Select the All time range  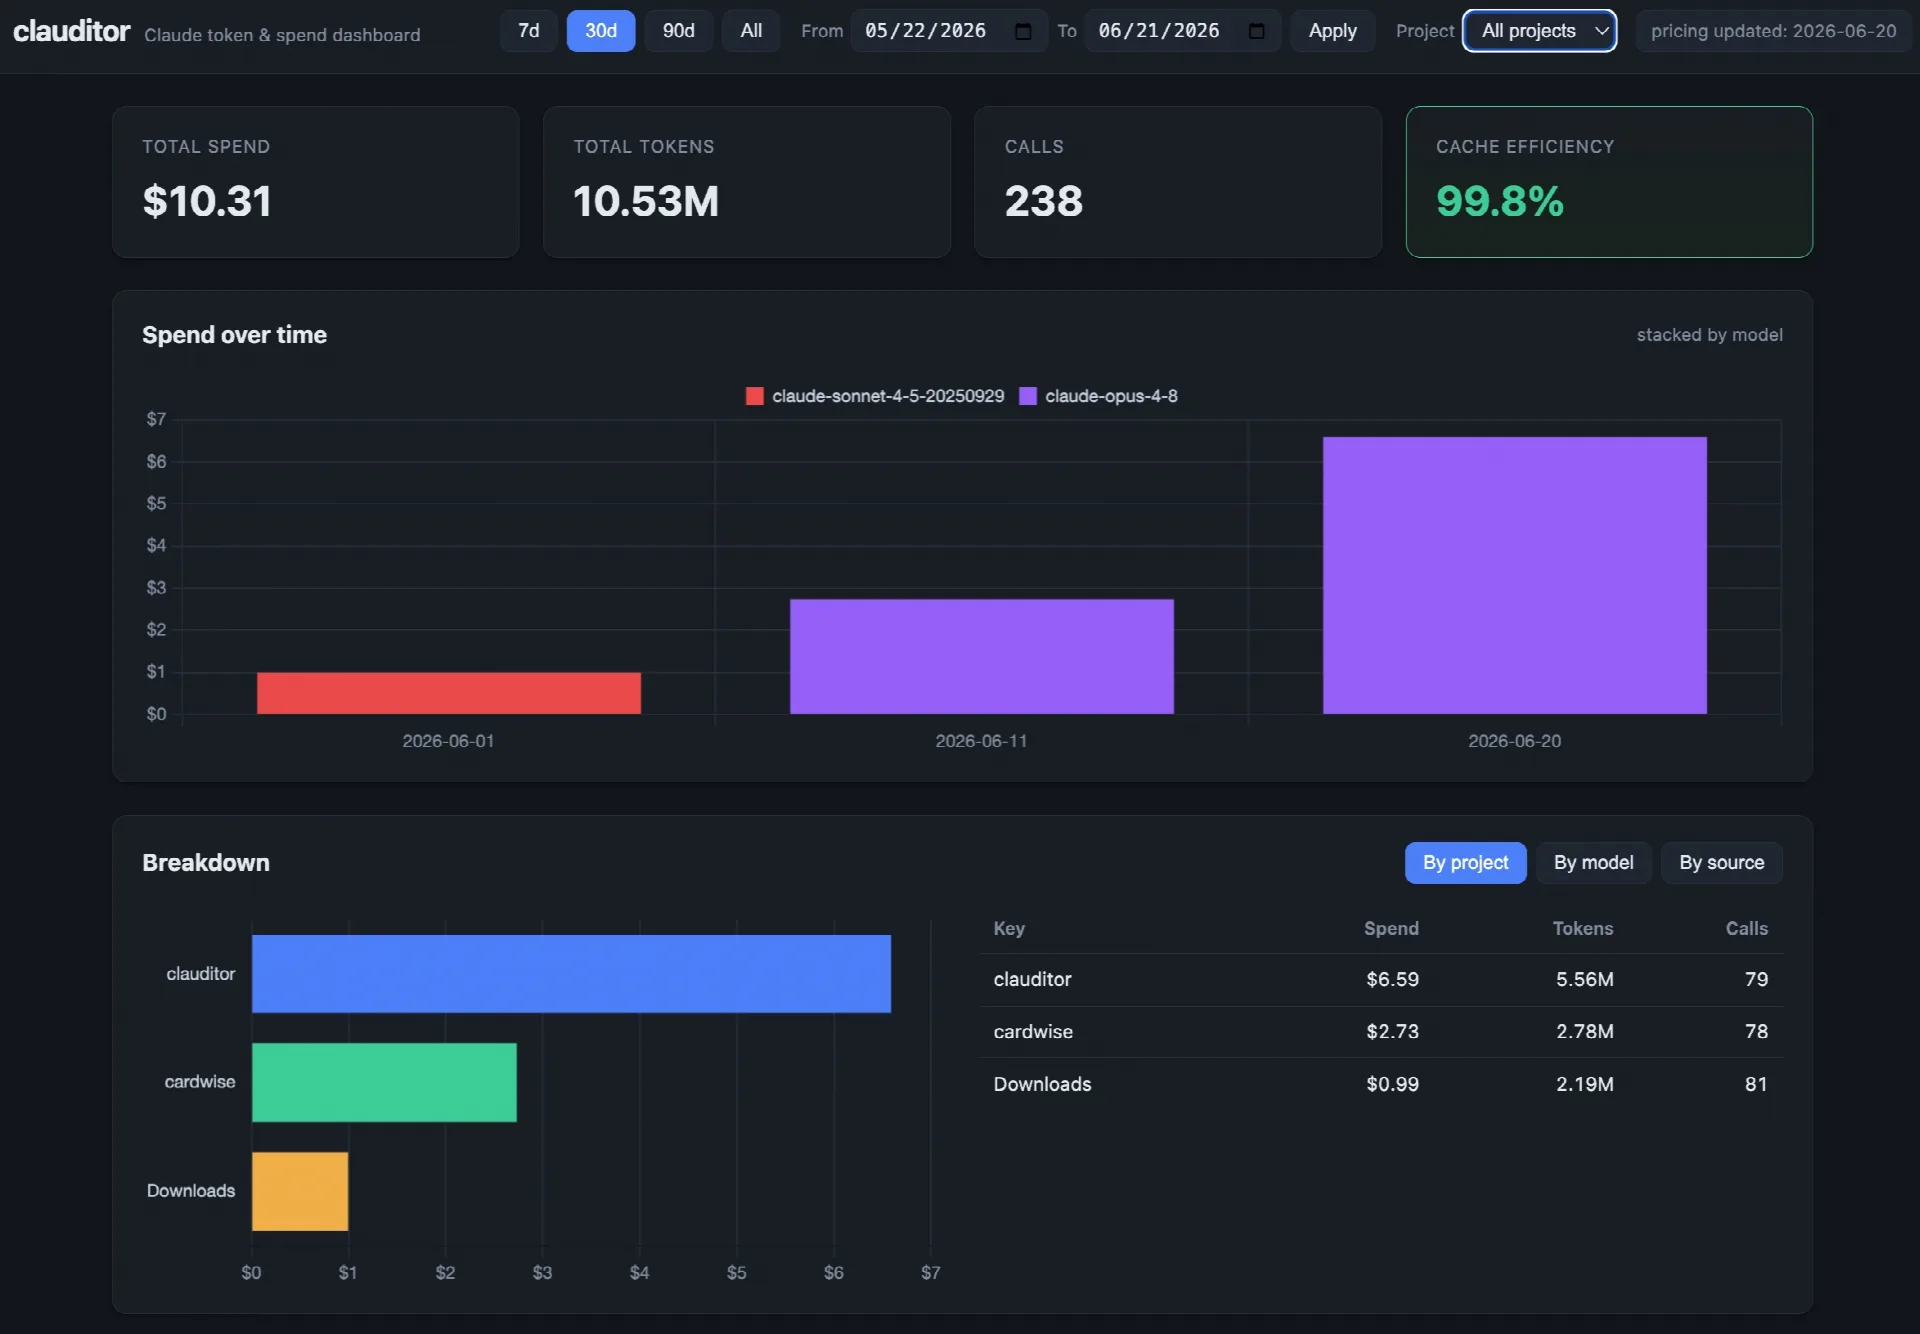click(x=751, y=31)
